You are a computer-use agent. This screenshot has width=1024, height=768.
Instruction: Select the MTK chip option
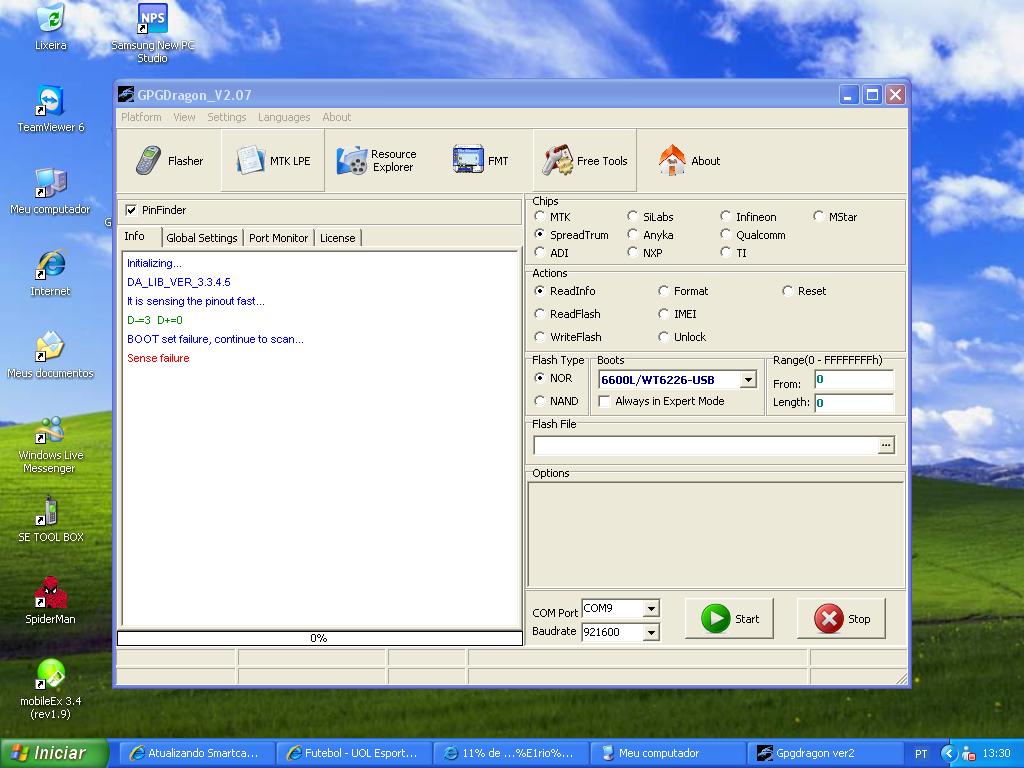[x=539, y=216]
